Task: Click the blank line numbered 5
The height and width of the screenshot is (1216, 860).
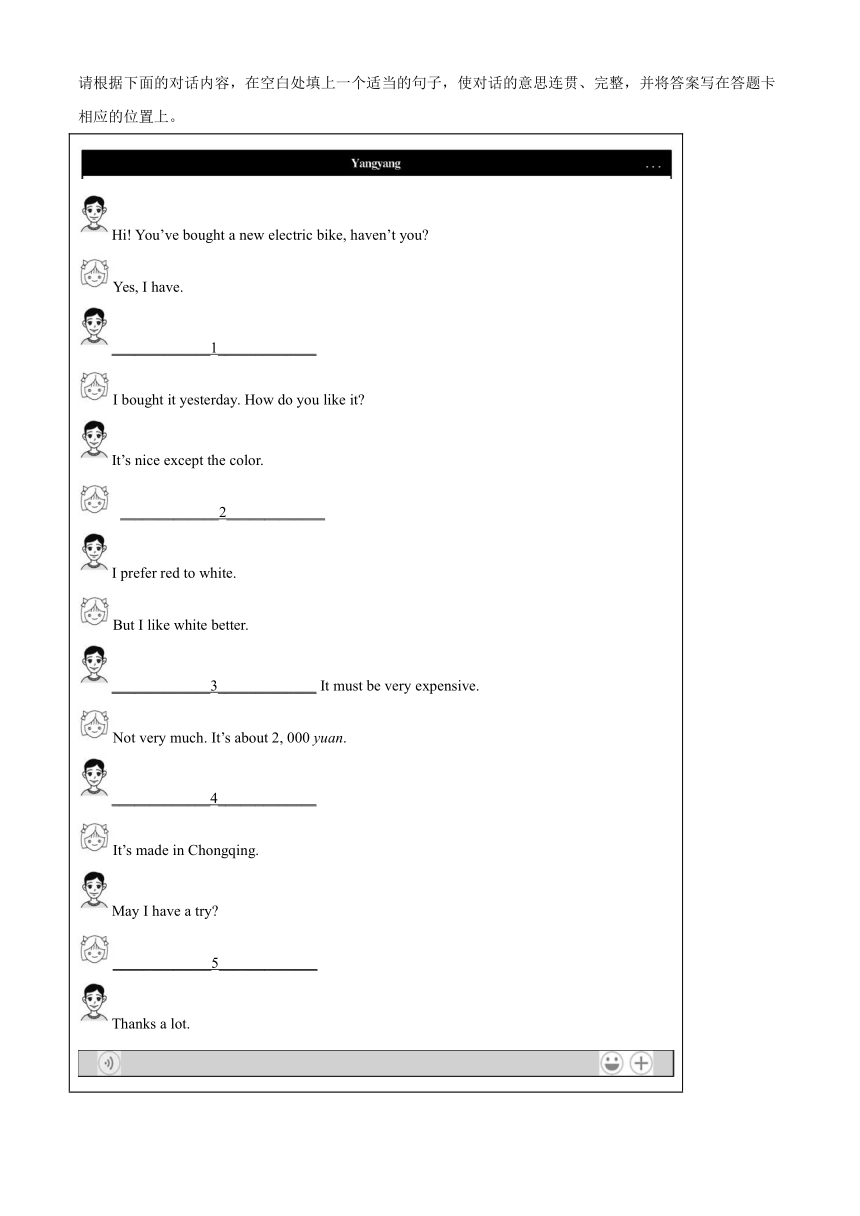Action: click(x=215, y=963)
